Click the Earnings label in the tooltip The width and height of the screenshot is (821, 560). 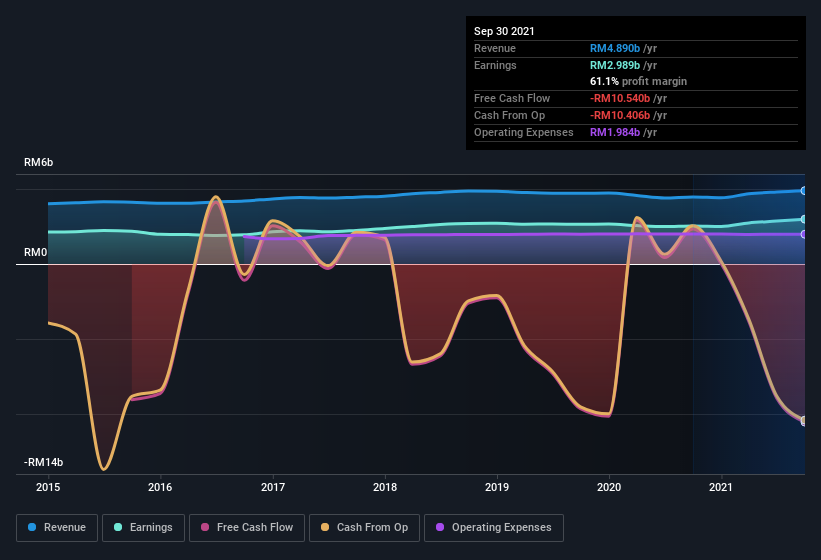pyautogui.click(x=495, y=65)
